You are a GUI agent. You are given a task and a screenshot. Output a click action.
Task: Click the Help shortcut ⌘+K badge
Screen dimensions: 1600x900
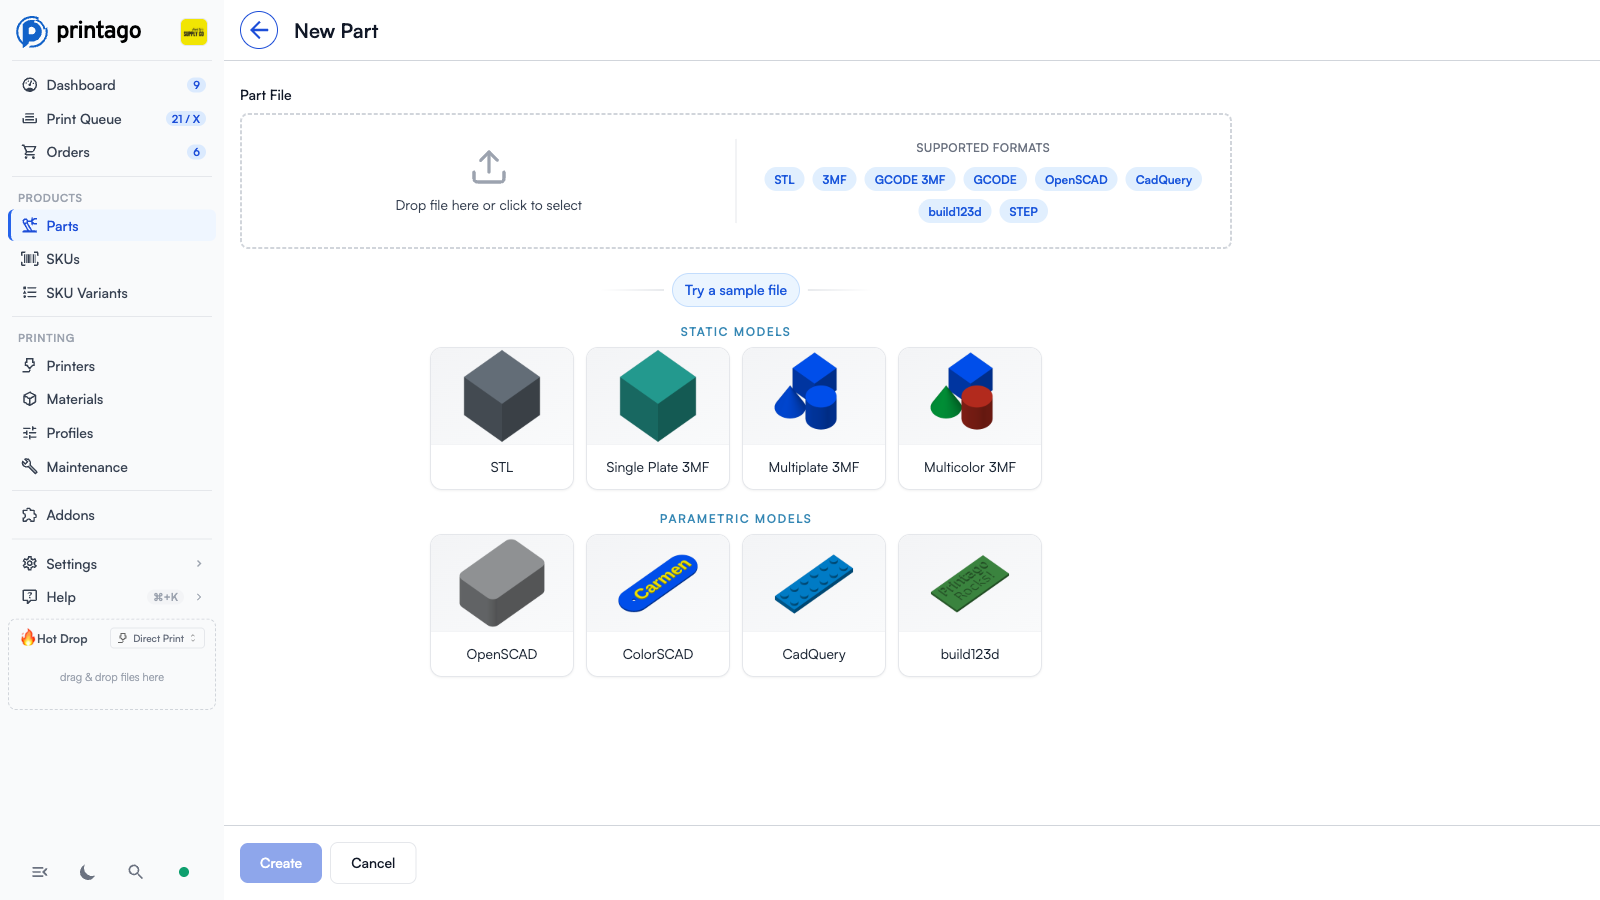166,597
